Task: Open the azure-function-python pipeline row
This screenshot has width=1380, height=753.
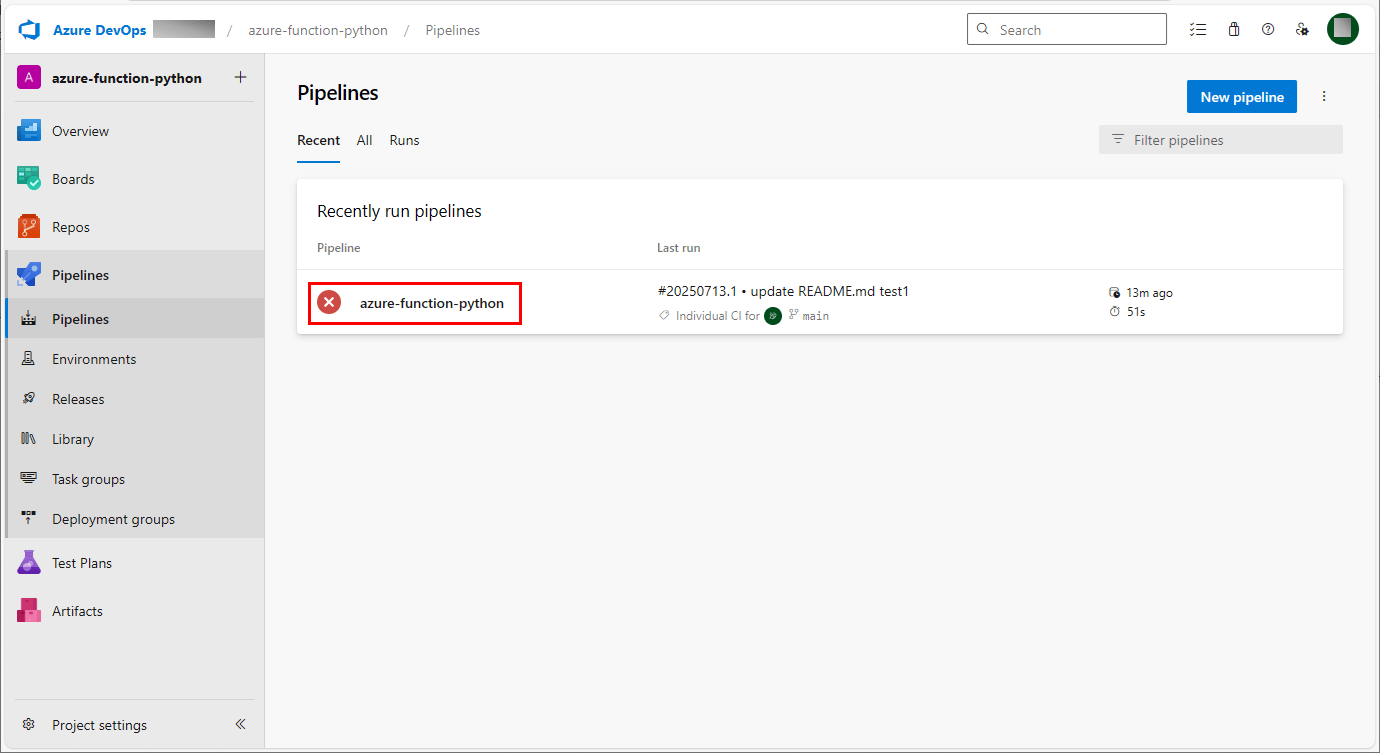Action: (x=820, y=302)
